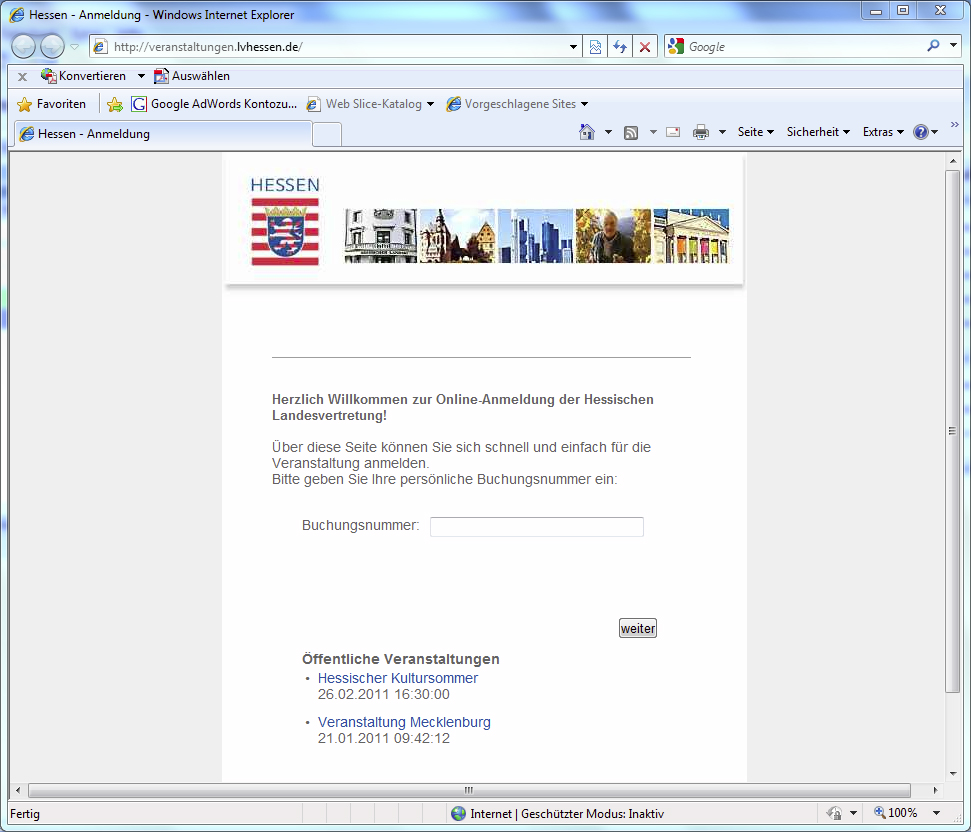Image resolution: width=971 pixels, height=832 pixels.
Task: Expand the Konvertieren dropdown arrow
Action: click(x=141, y=76)
